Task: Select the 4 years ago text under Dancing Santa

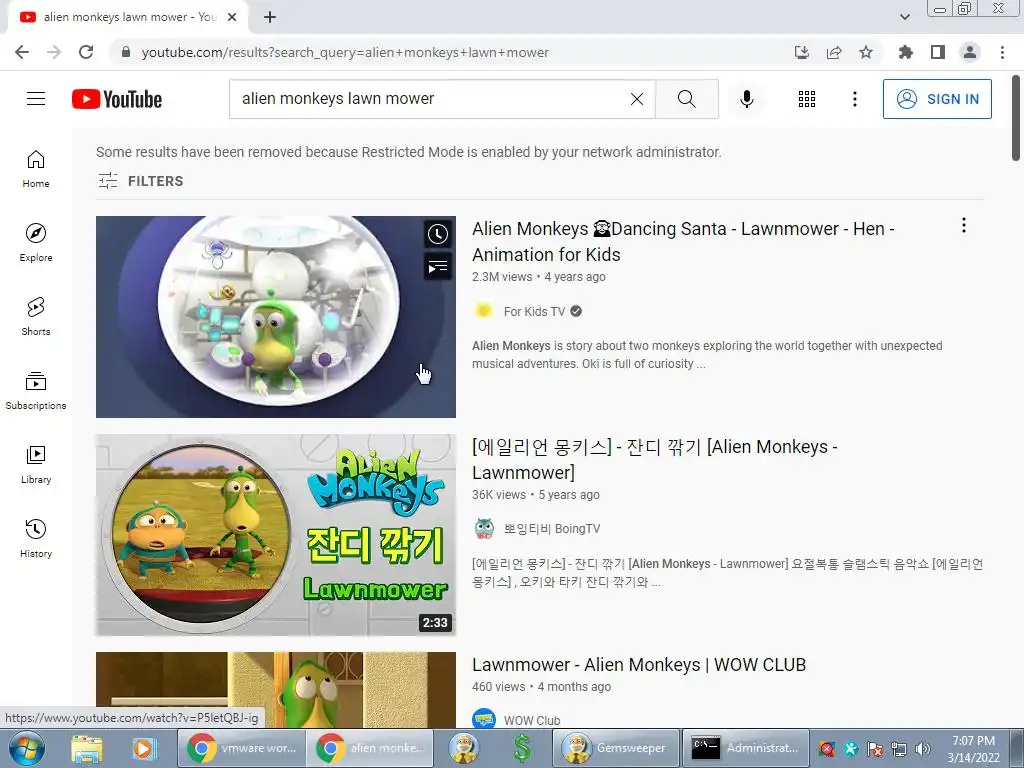Action: pos(575,277)
